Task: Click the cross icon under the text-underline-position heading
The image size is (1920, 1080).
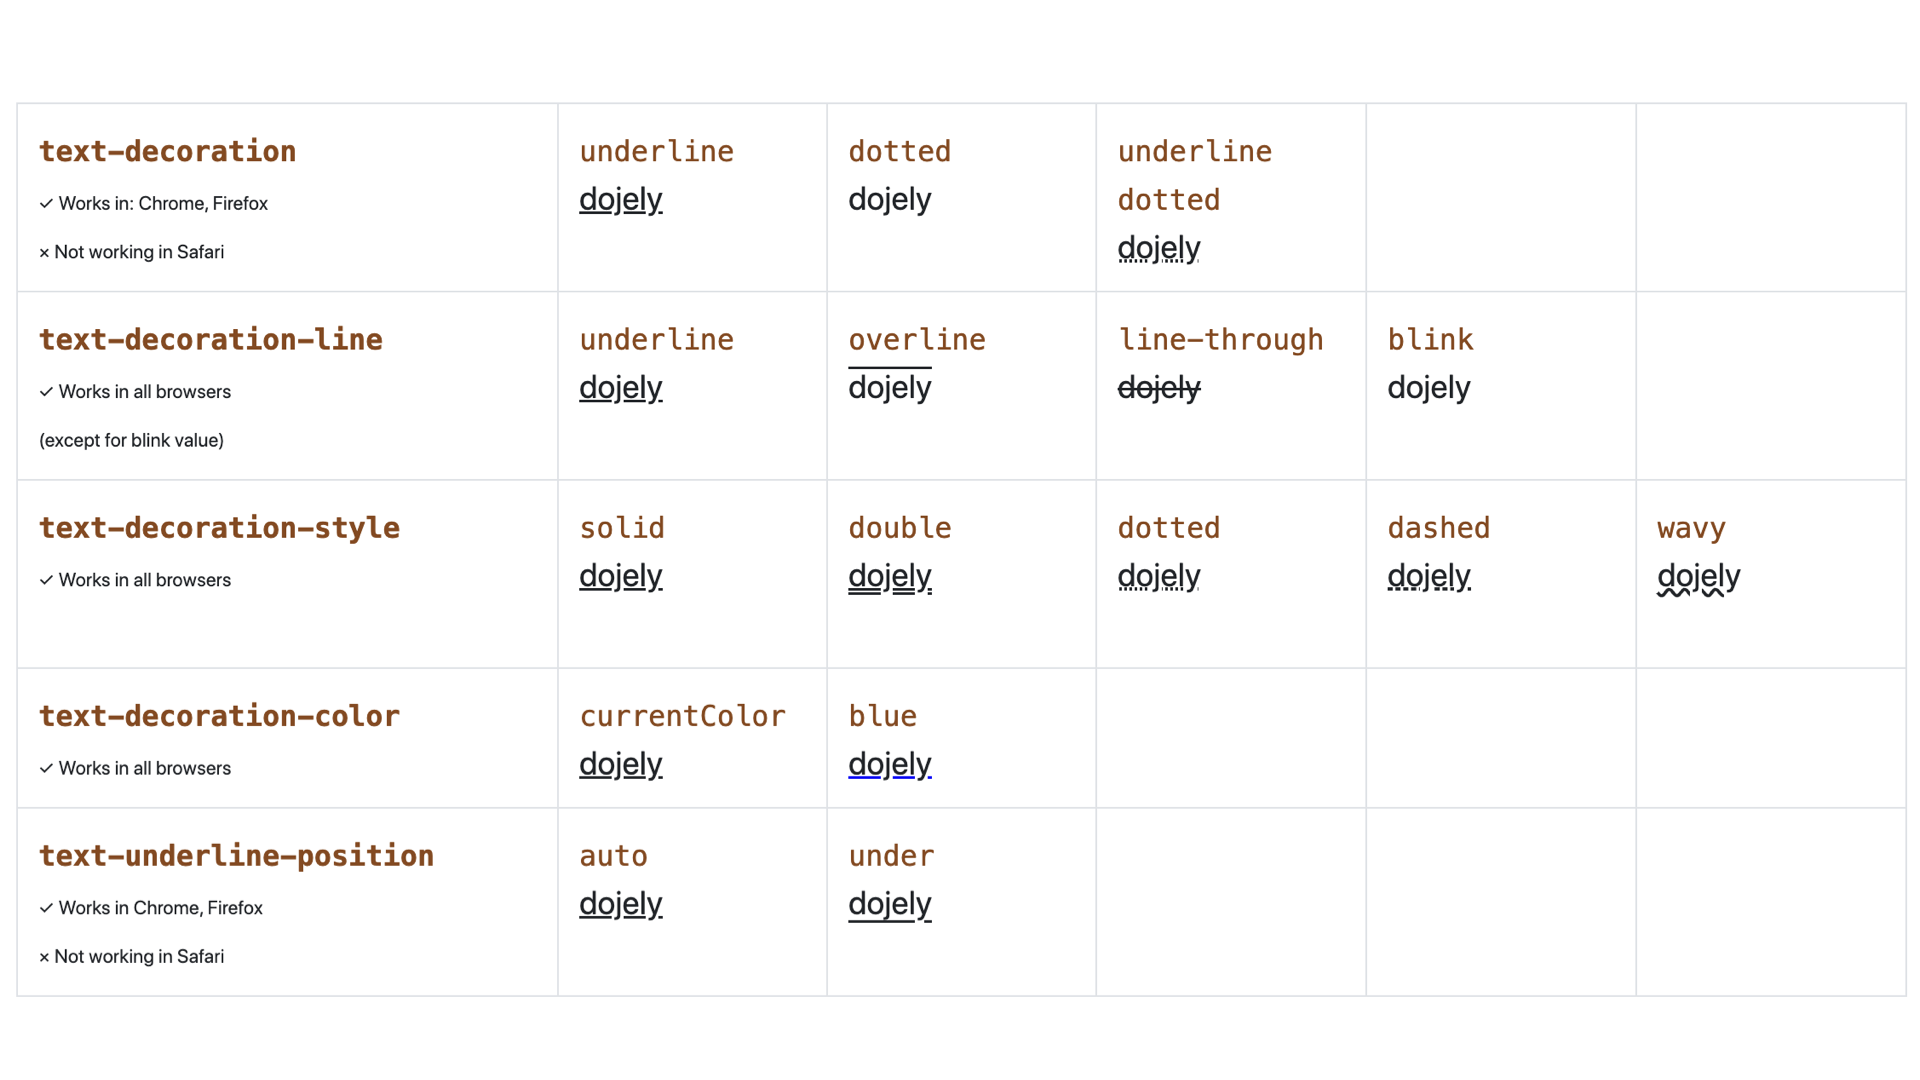Action: click(44, 957)
